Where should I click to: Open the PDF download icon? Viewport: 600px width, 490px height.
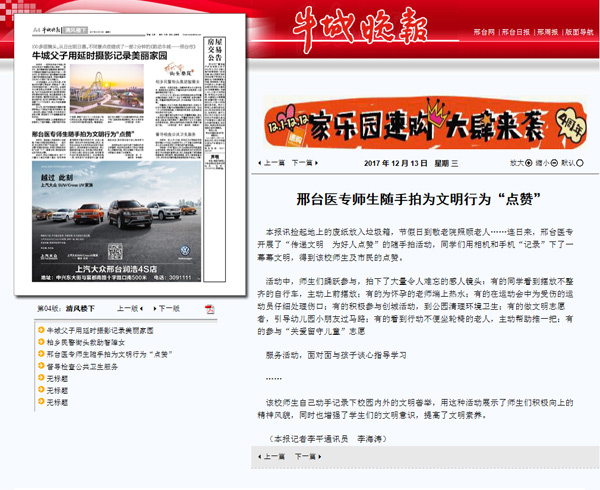click(209, 309)
